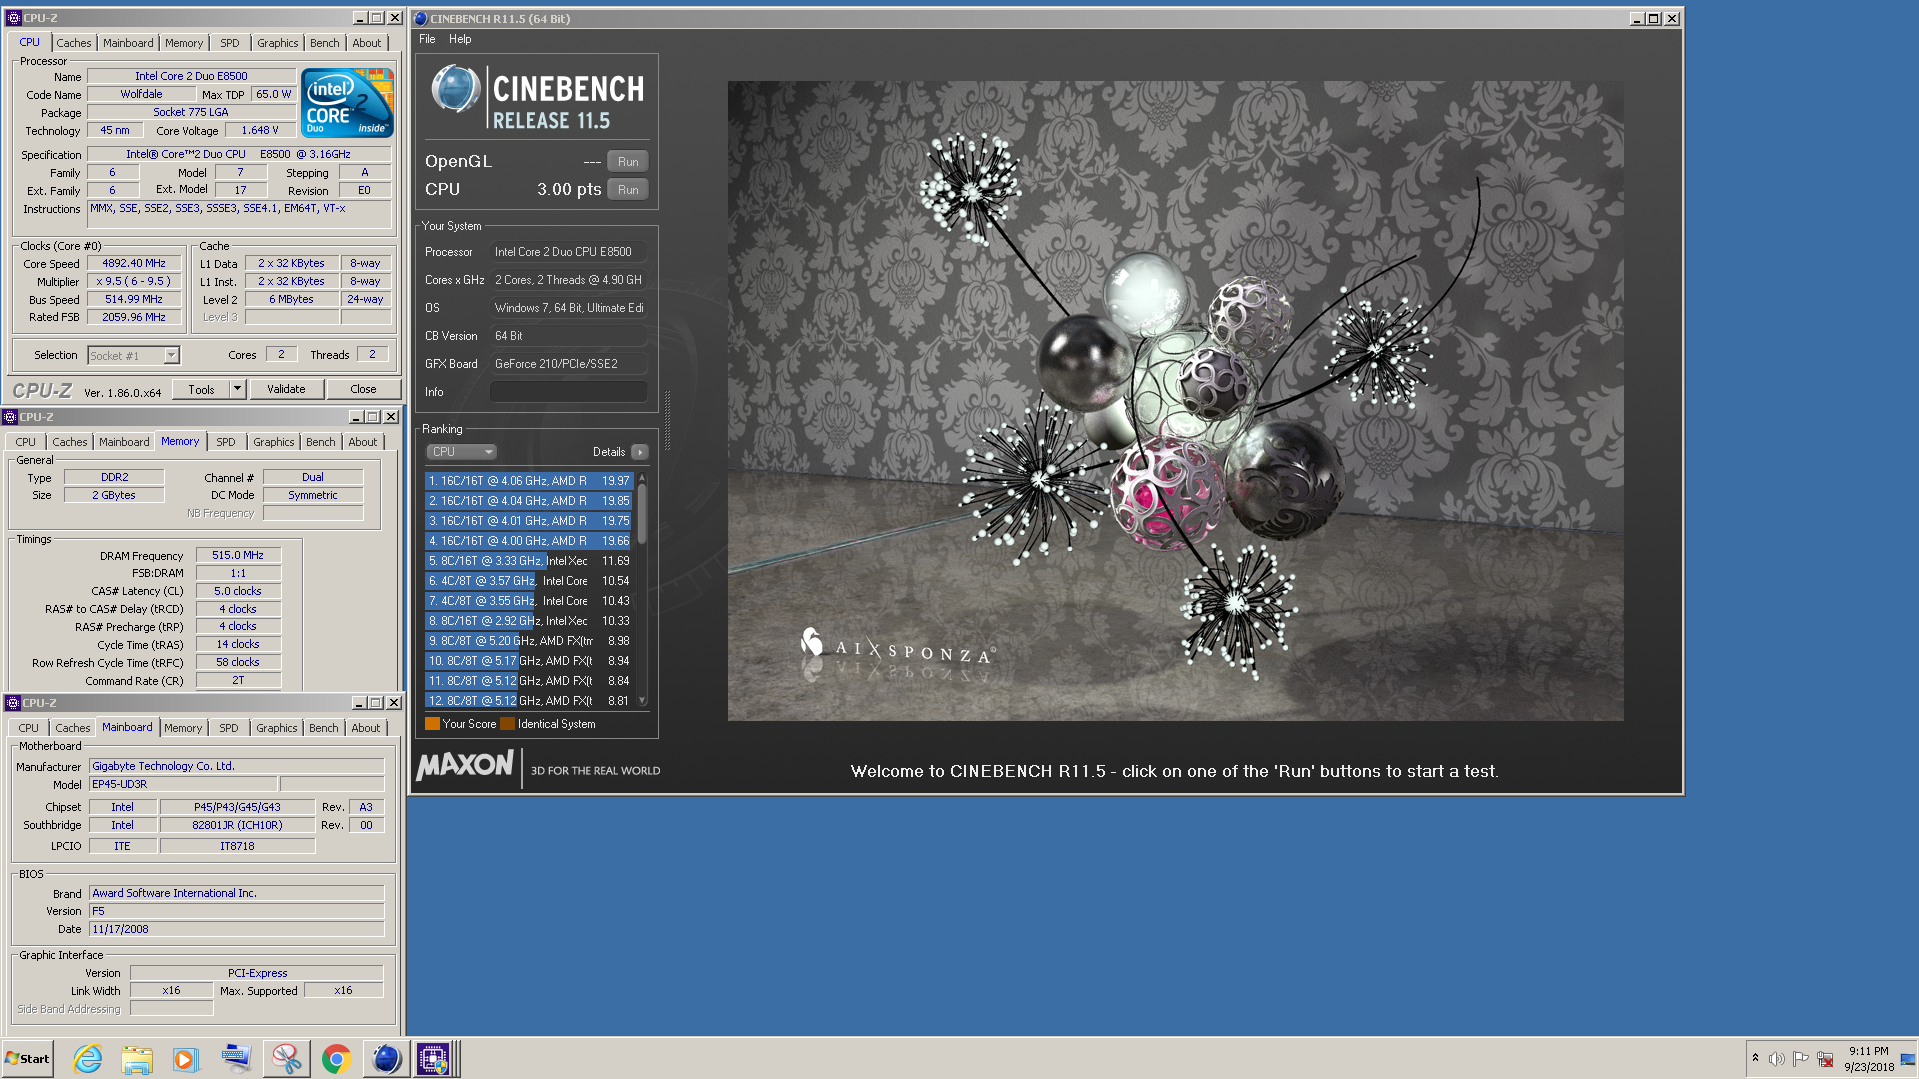1919x1079 pixels.
Task: Select ranking row 9 8C/8T @ 5.20 GHz
Action: [529, 641]
